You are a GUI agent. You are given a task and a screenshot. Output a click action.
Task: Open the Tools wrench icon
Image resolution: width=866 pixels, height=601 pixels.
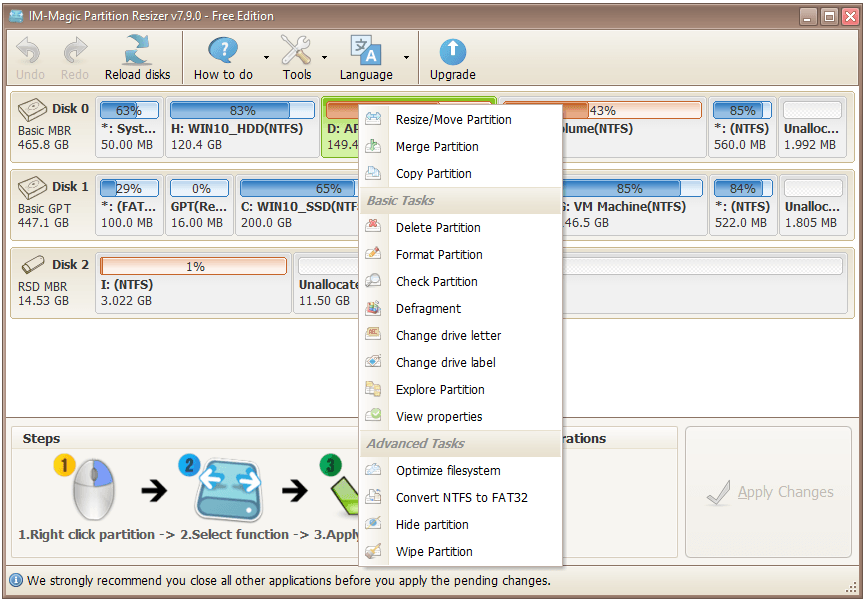[297, 50]
